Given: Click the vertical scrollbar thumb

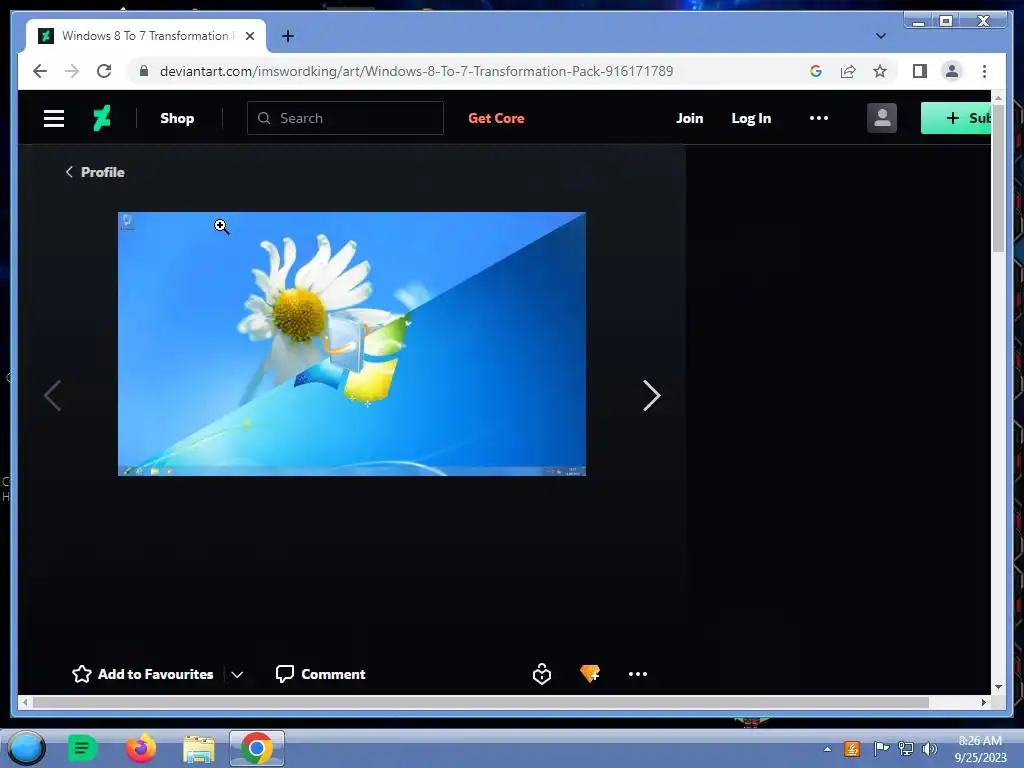Looking at the screenshot, I should point(998,178).
